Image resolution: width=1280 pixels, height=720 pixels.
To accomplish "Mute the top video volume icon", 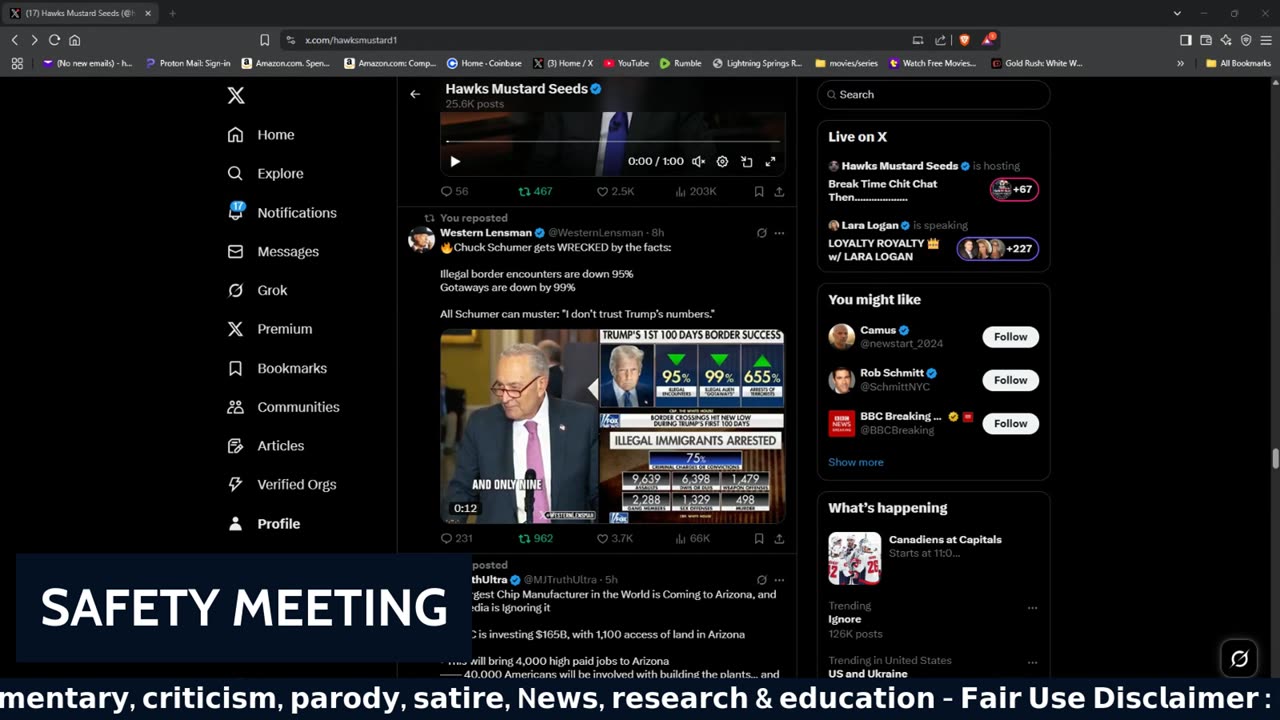I will [698, 161].
